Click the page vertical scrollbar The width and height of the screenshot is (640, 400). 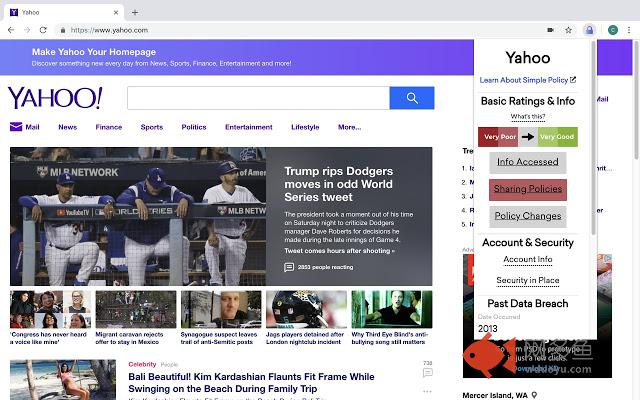click(636, 100)
